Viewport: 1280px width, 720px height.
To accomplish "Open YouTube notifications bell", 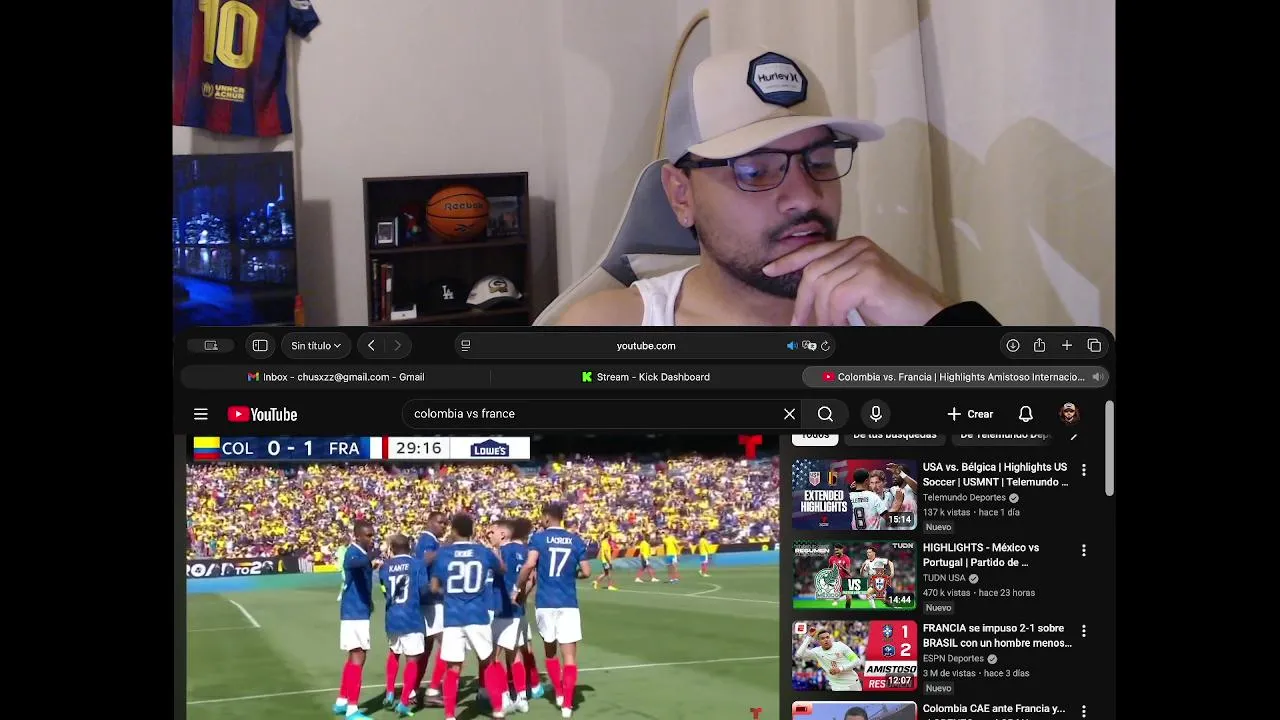I will (x=1025, y=414).
